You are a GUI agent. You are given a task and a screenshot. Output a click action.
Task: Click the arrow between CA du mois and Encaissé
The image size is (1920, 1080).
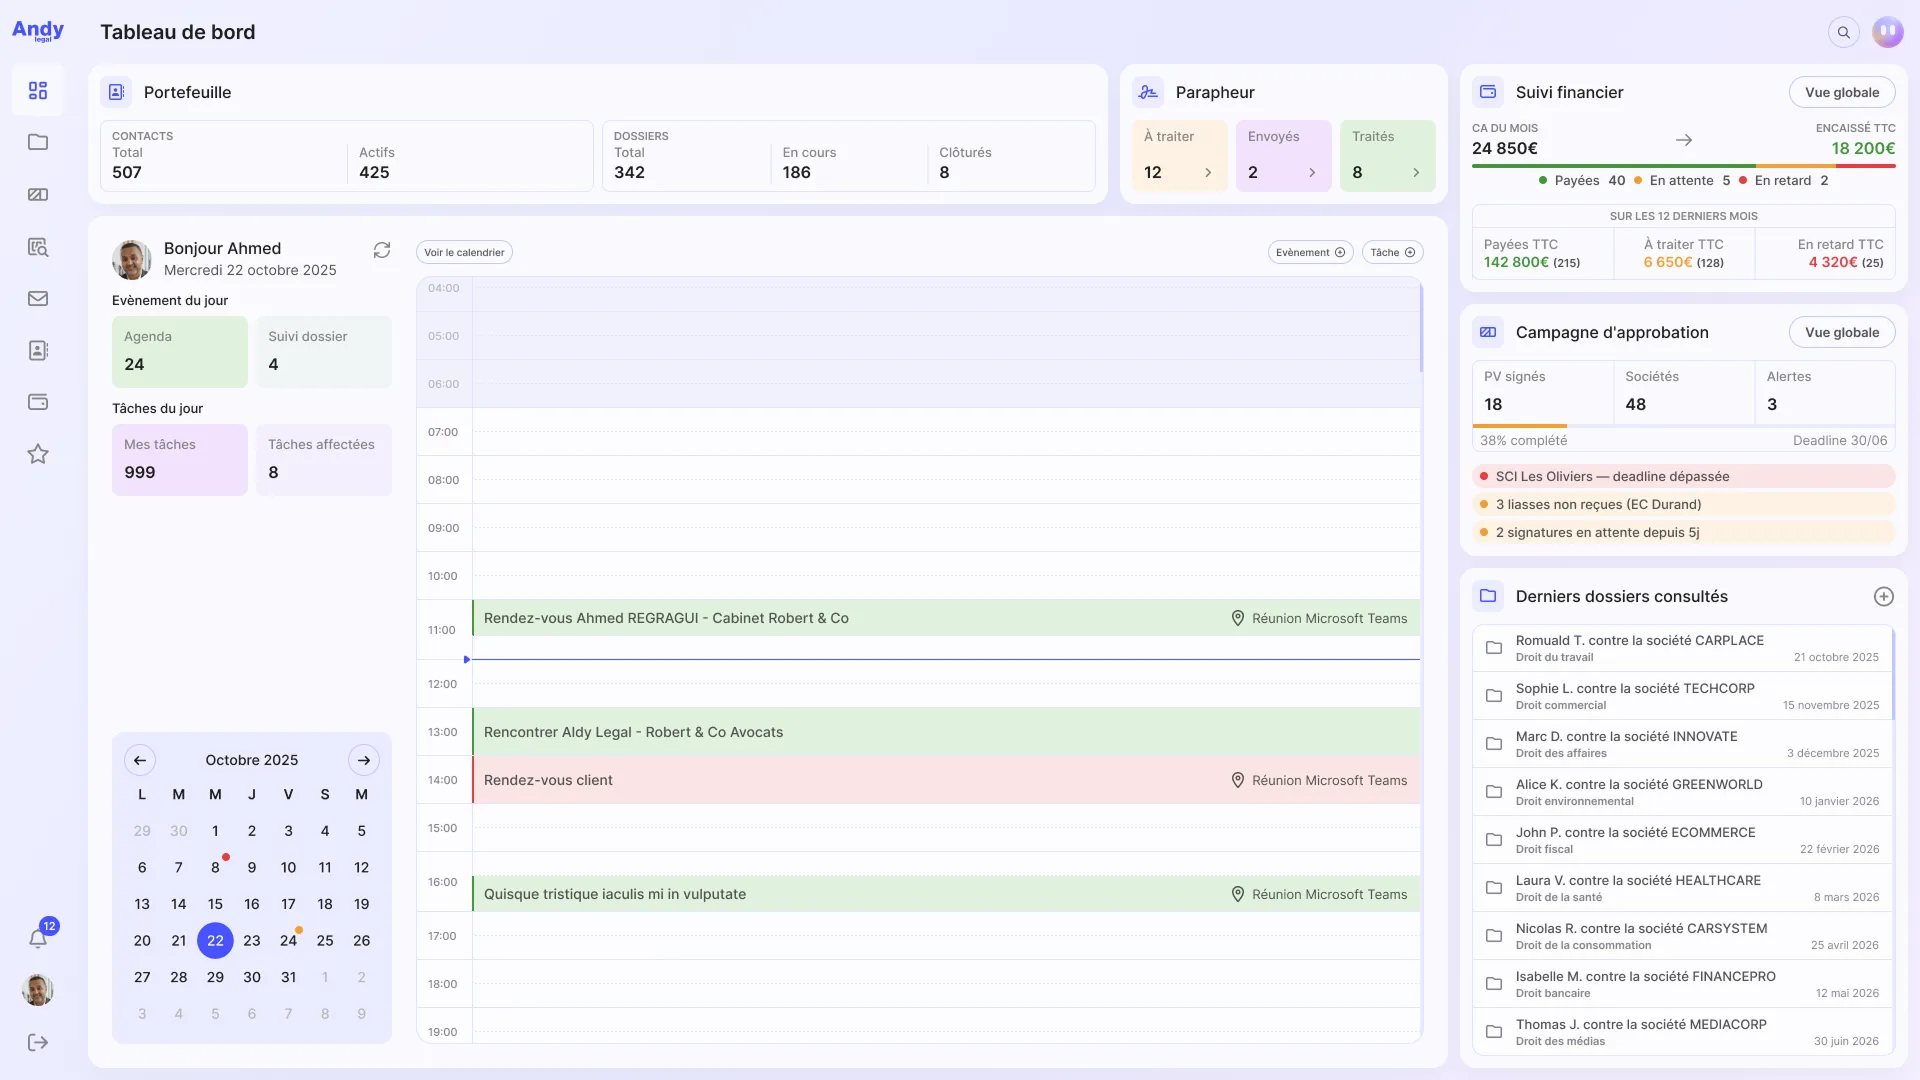click(1684, 140)
